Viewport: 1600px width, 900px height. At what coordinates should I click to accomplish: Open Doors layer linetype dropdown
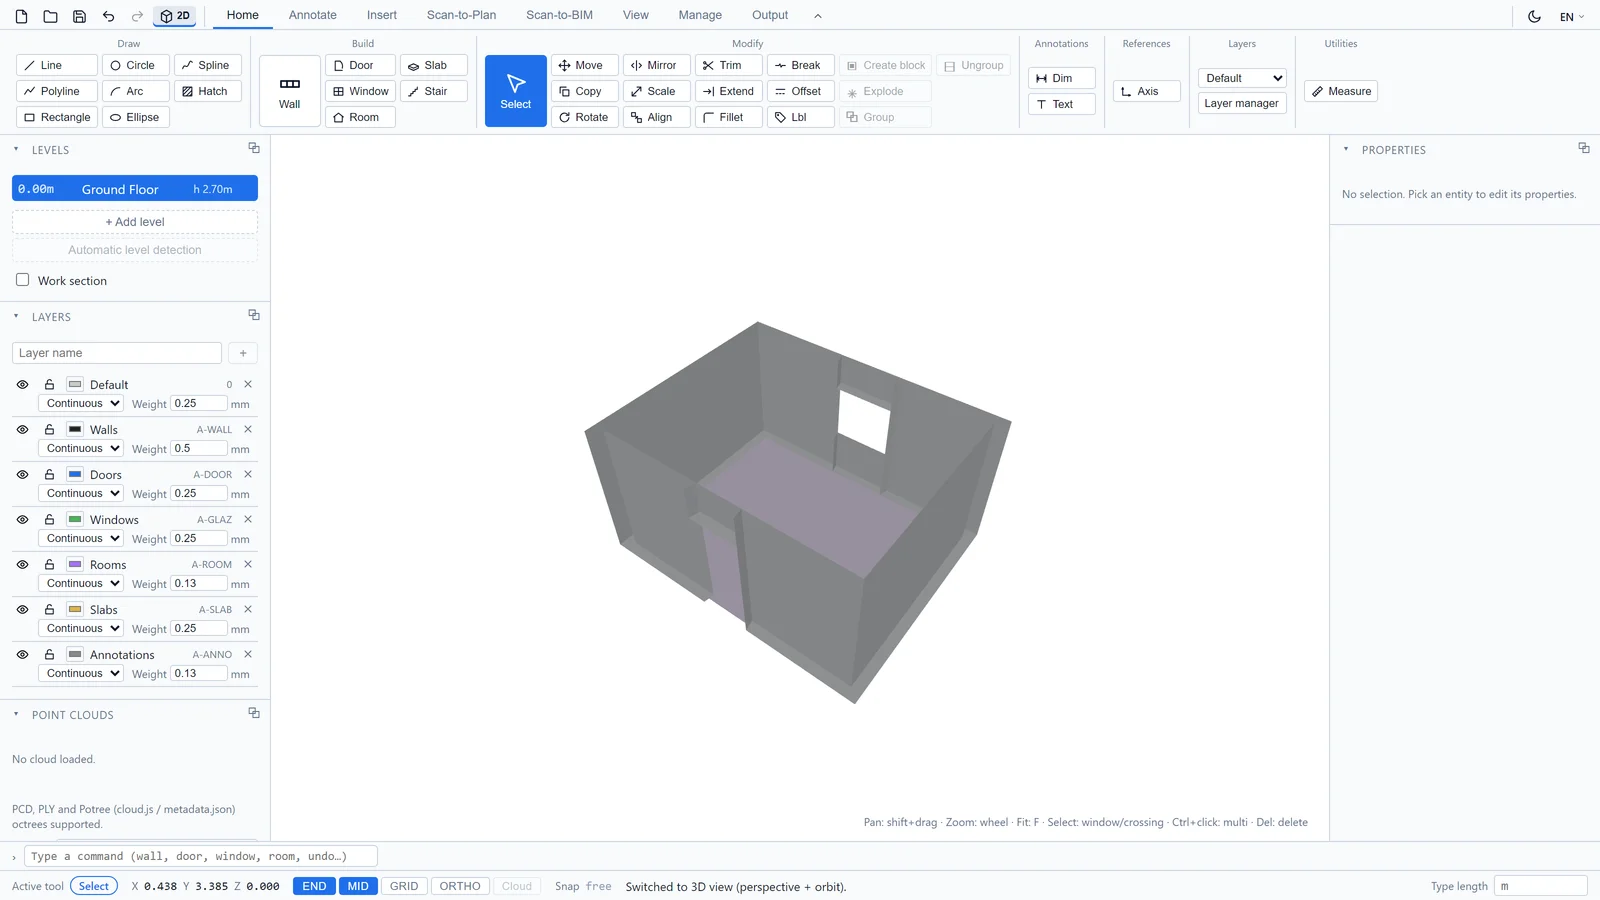click(80, 493)
